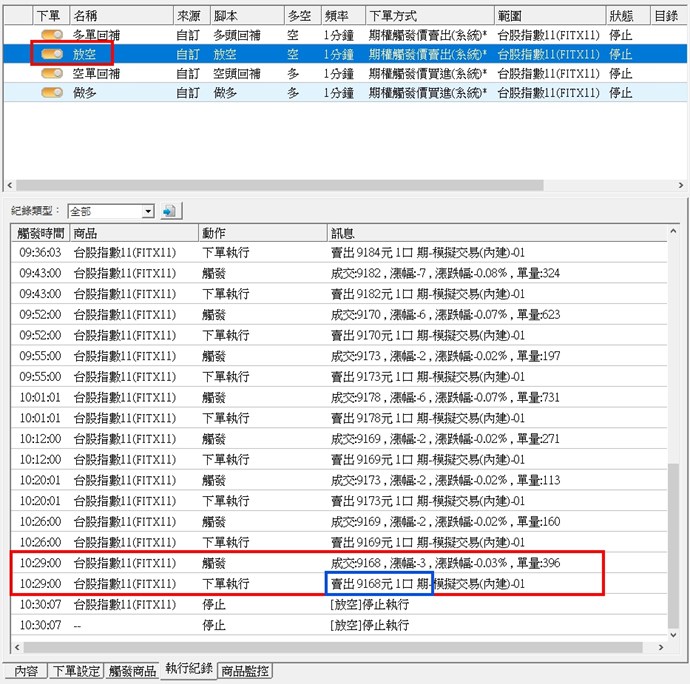Sort by the 觸發時間 column header
The image size is (690, 684).
pos(40,233)
